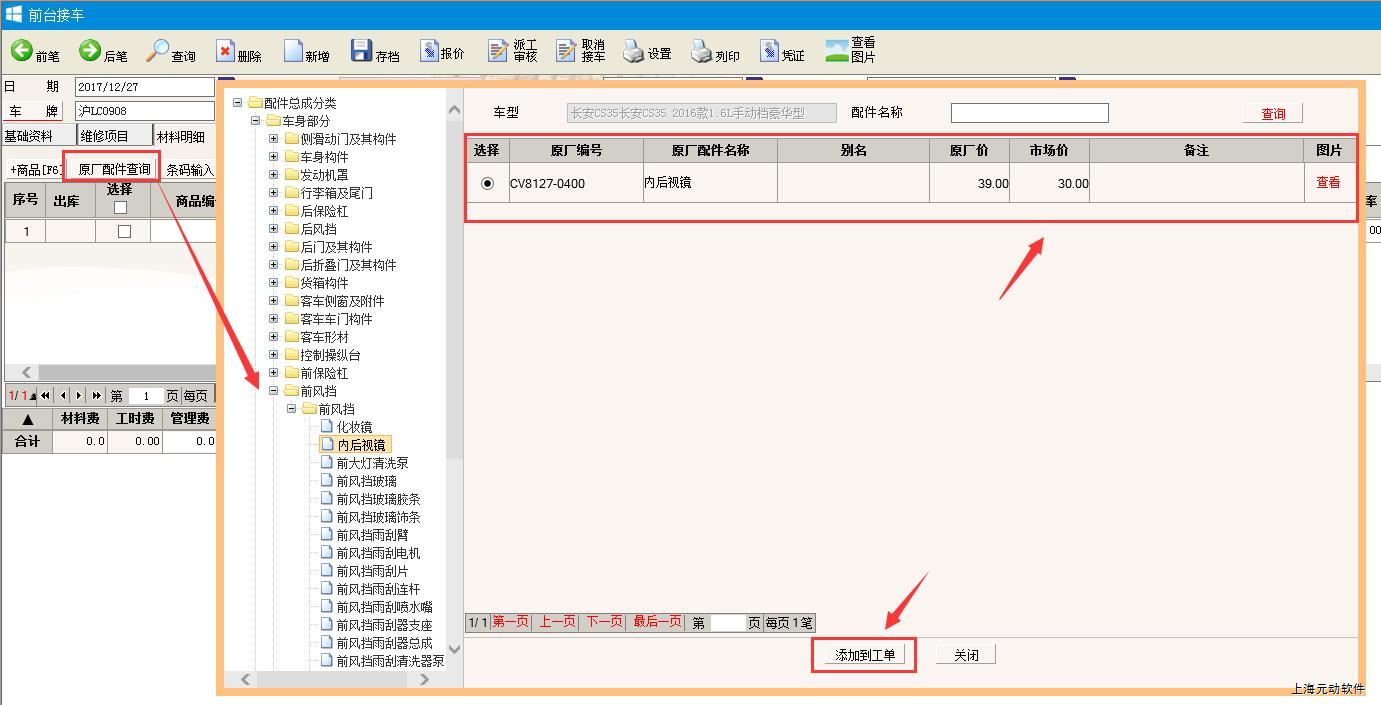Open the 查询 magnifier search tool

click(x=159, y=51)
